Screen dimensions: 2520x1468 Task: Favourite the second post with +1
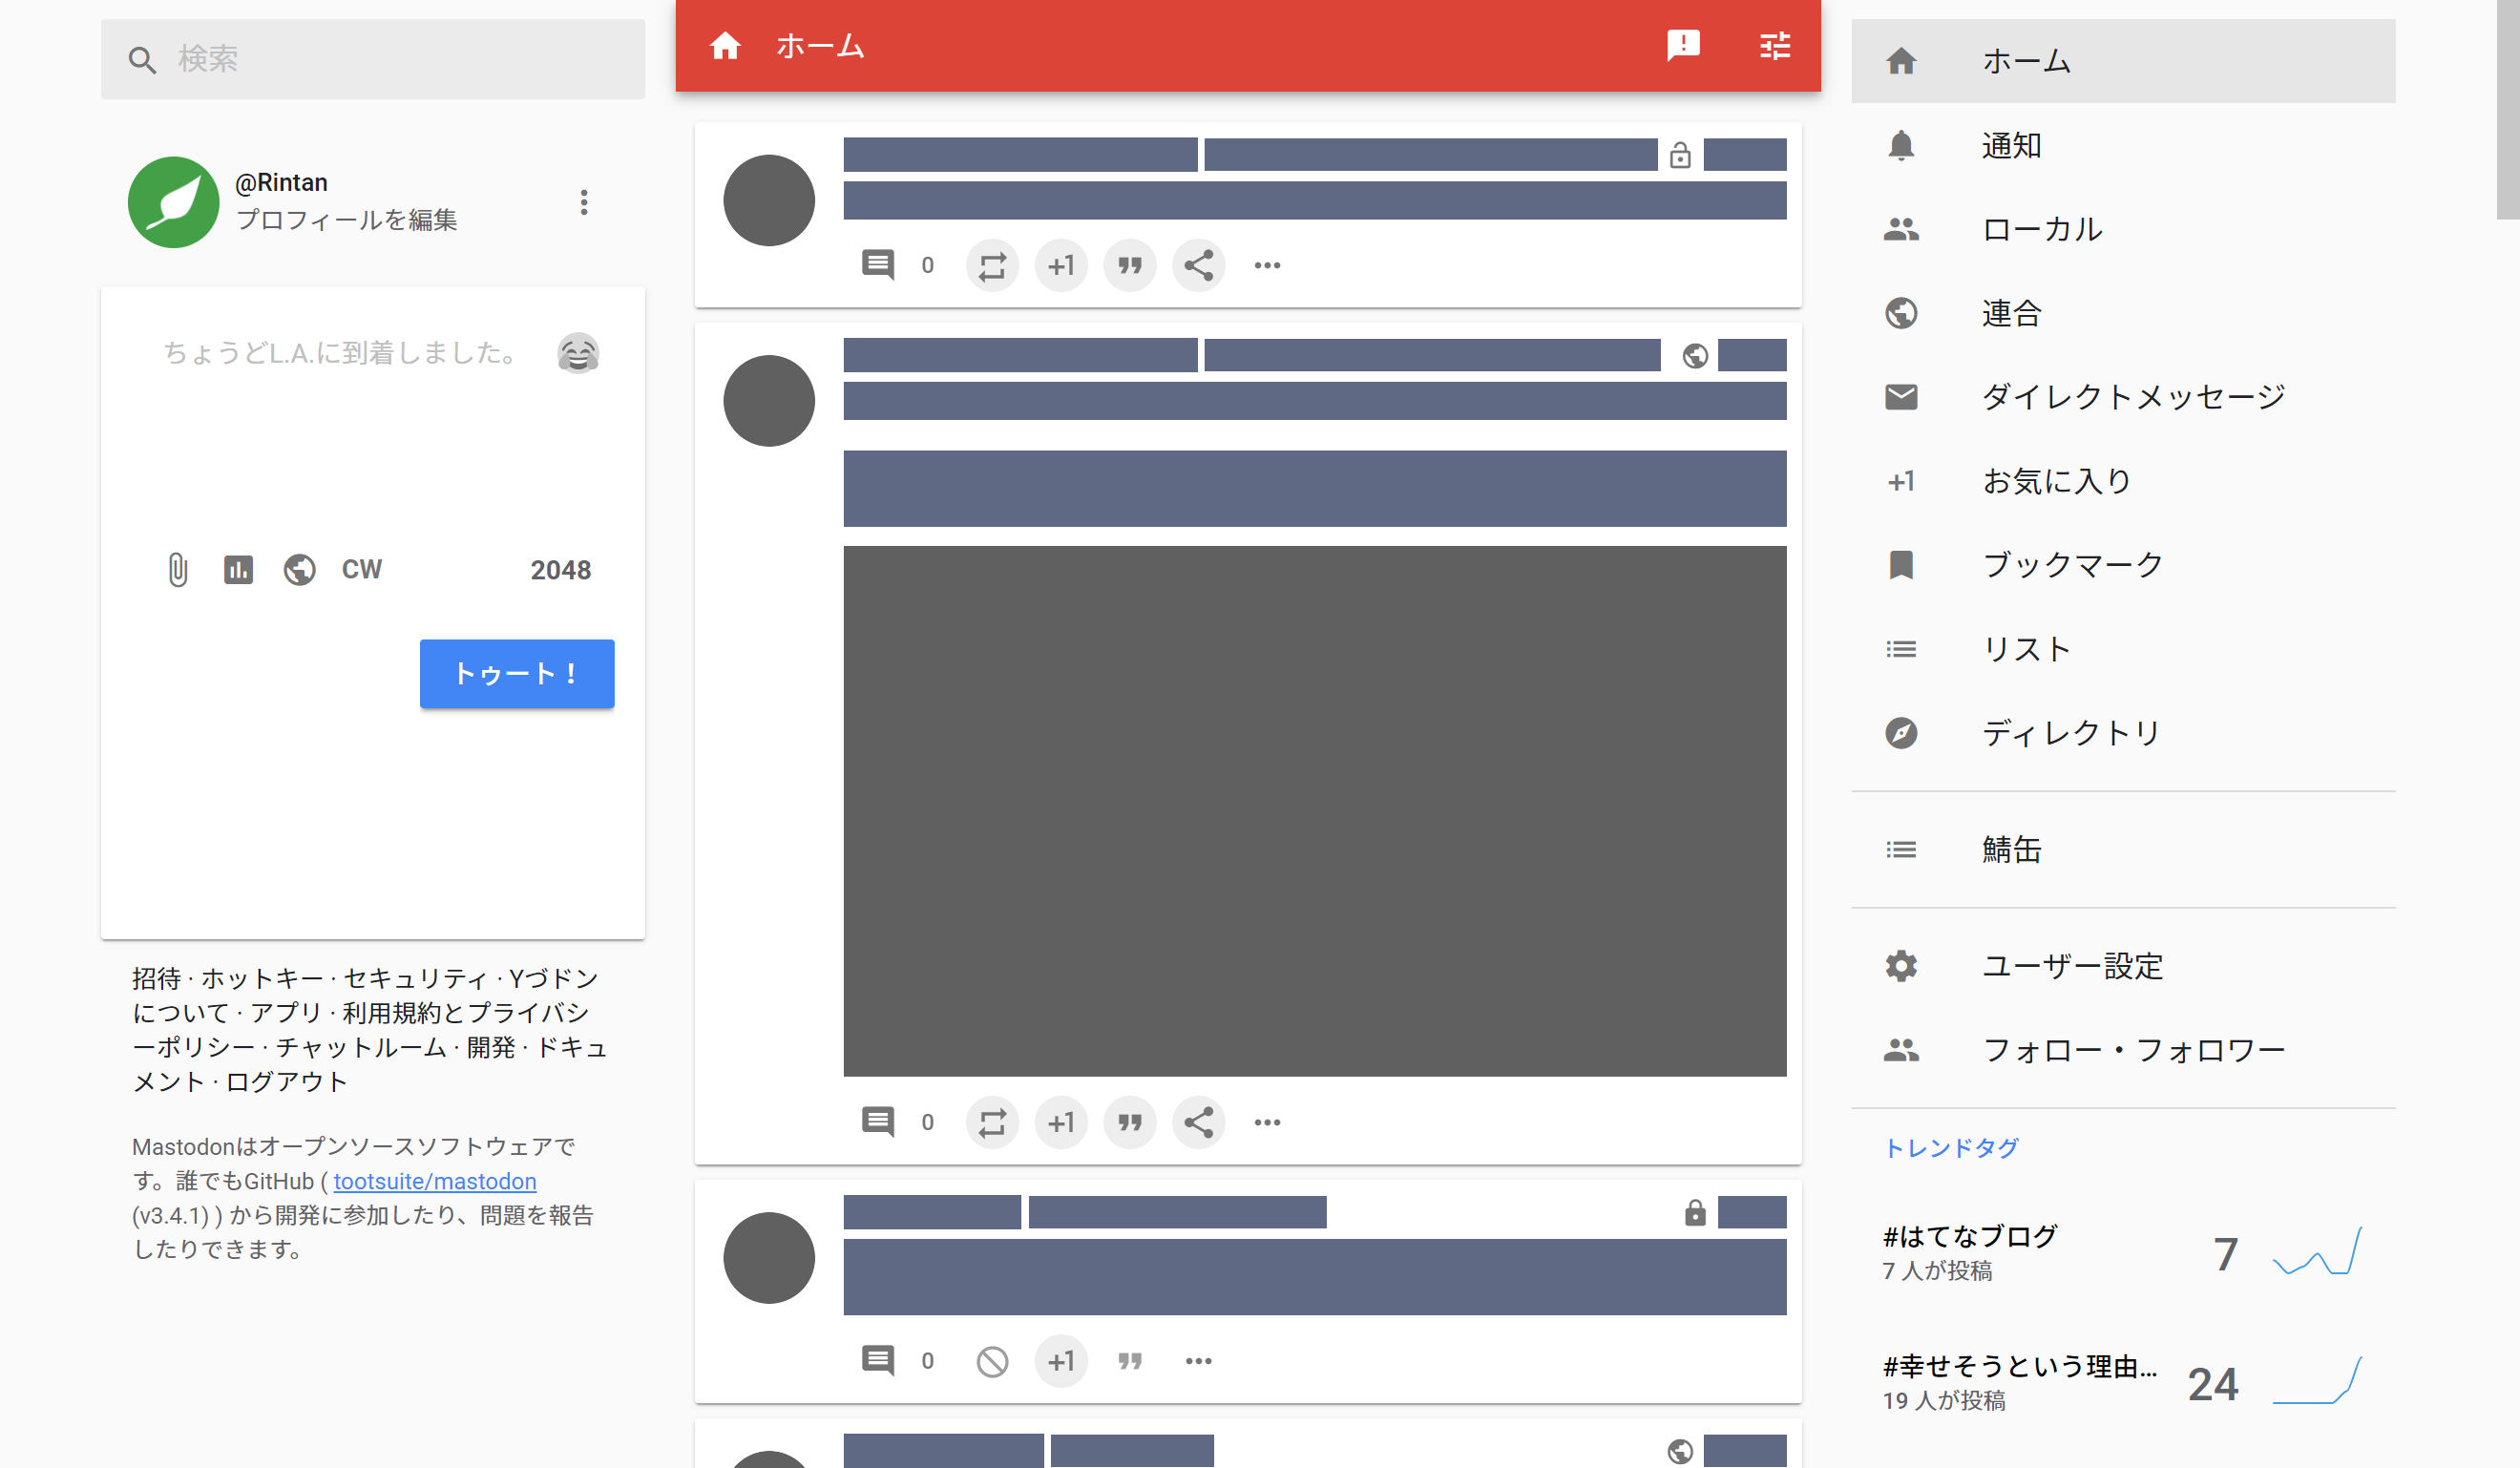tap(1060, 1123)
